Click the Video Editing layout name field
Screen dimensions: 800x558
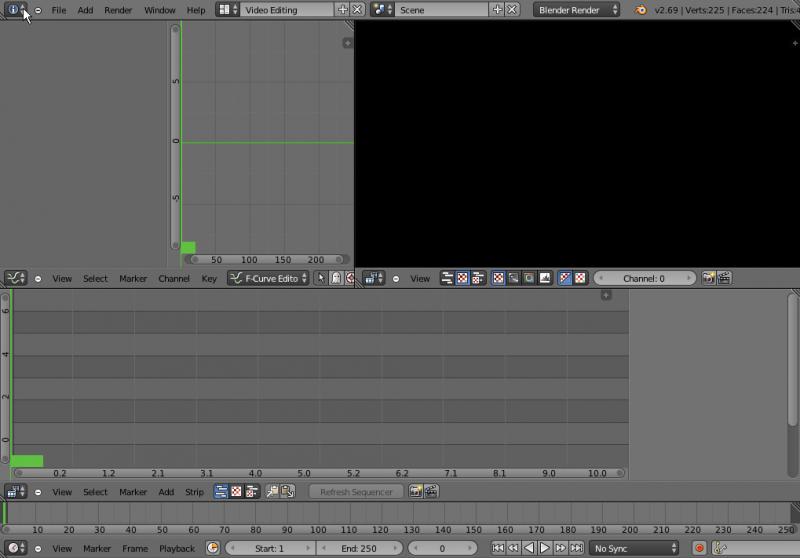287,10
